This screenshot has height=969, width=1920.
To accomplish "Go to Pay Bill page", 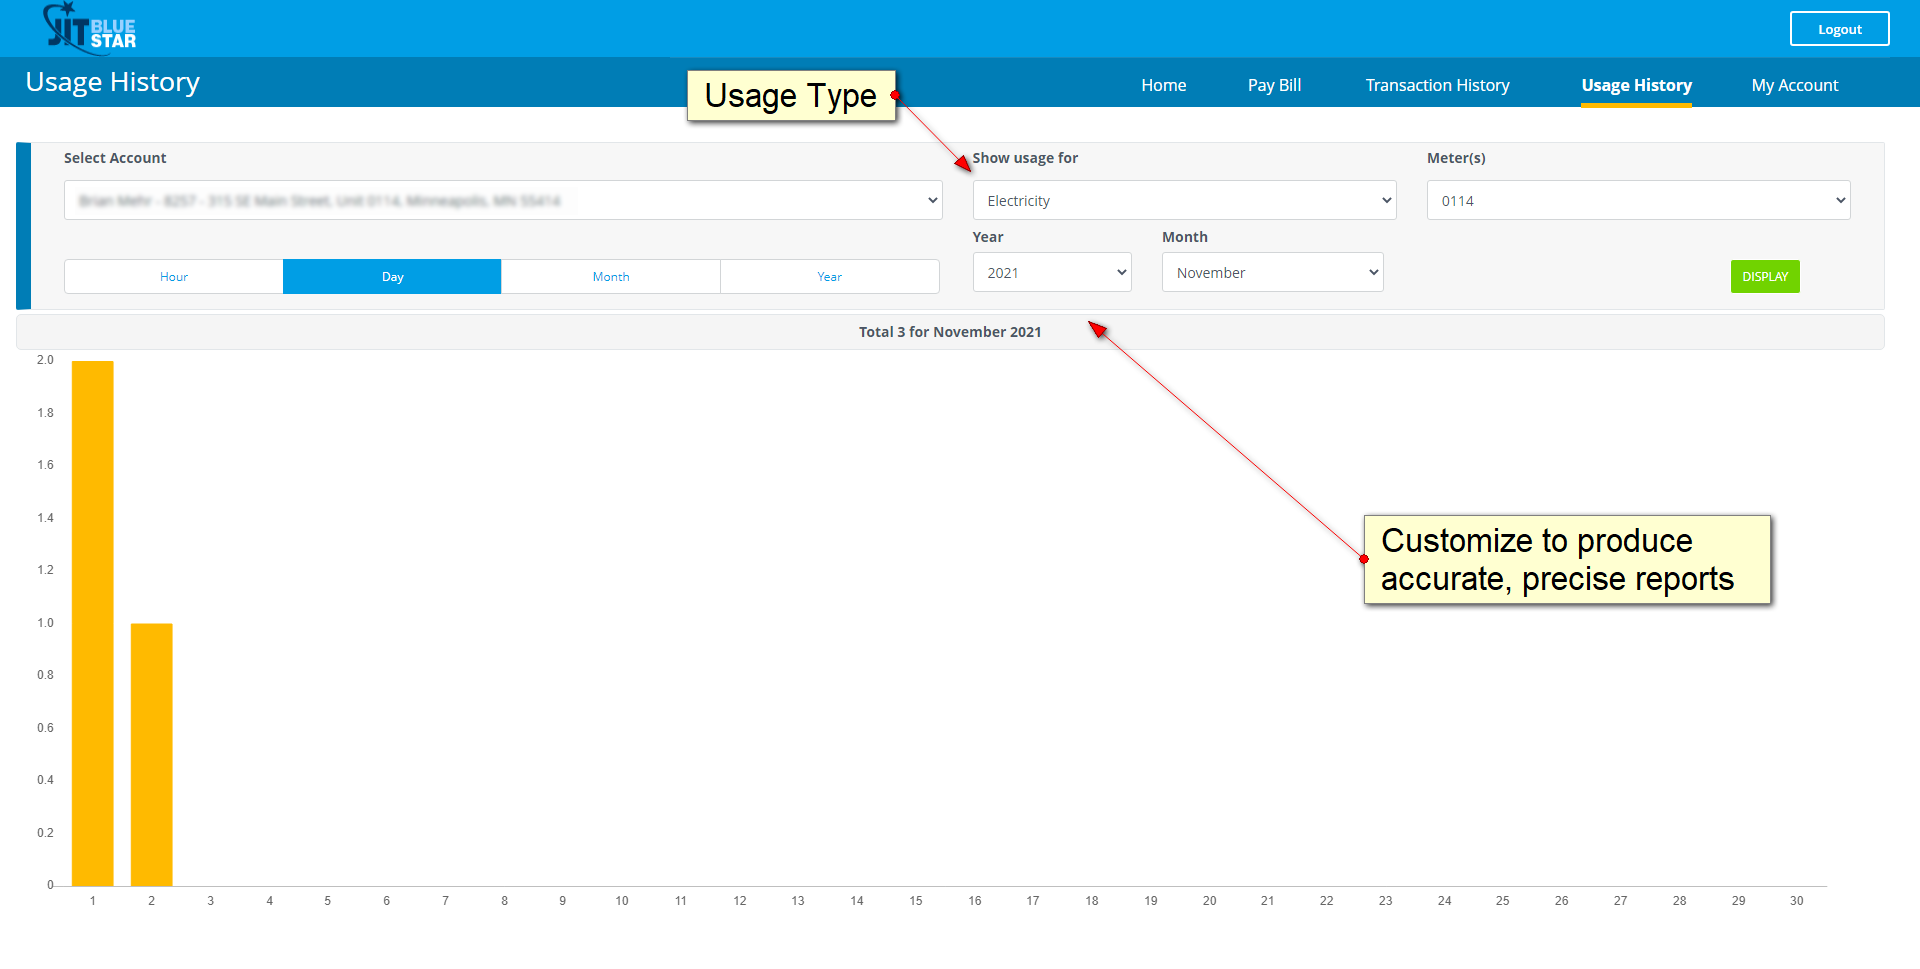I will (1274, 85).
